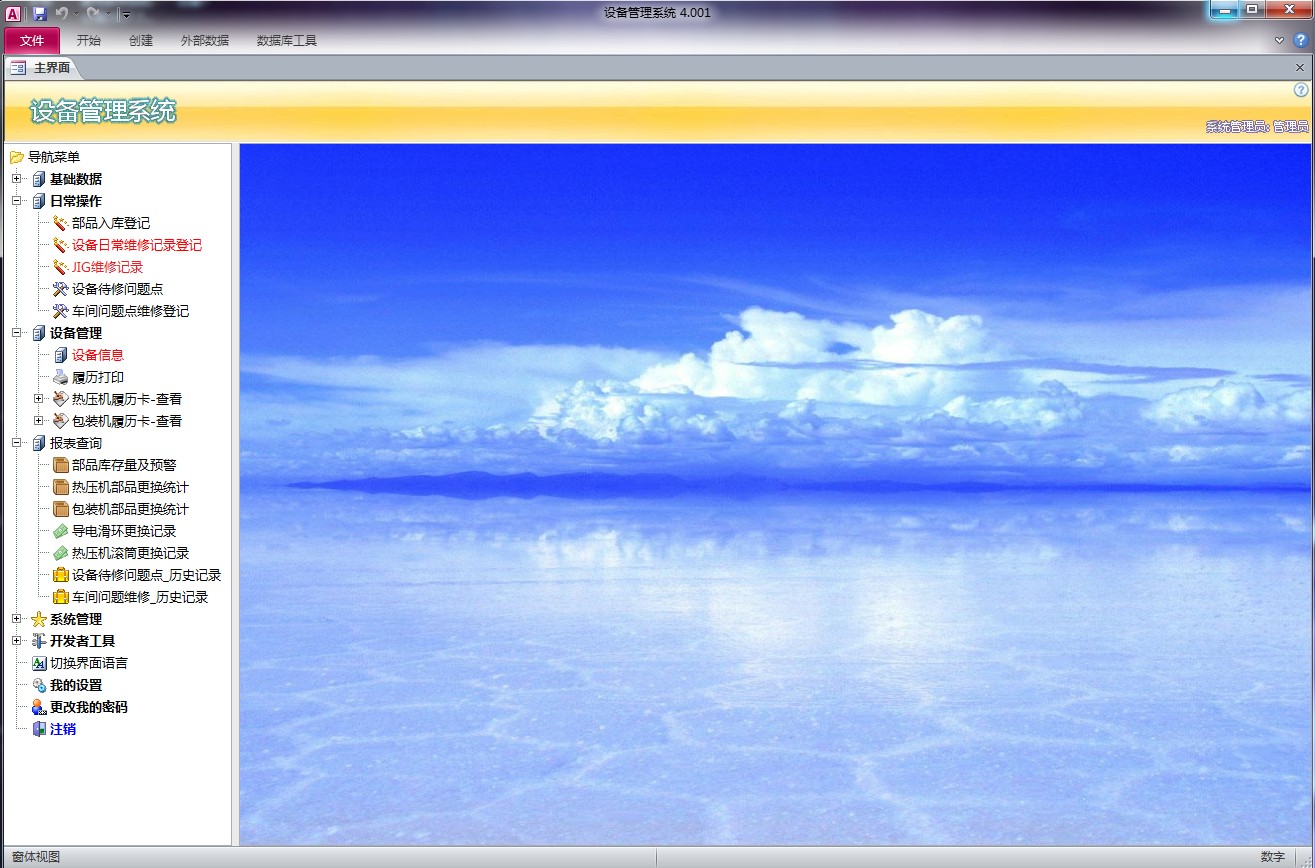Image resolution: width=1315 pixels, height=868 pixels.
Task: Click the 热压机履历卡-查看 icon
Action: click(x=61, y=399)
